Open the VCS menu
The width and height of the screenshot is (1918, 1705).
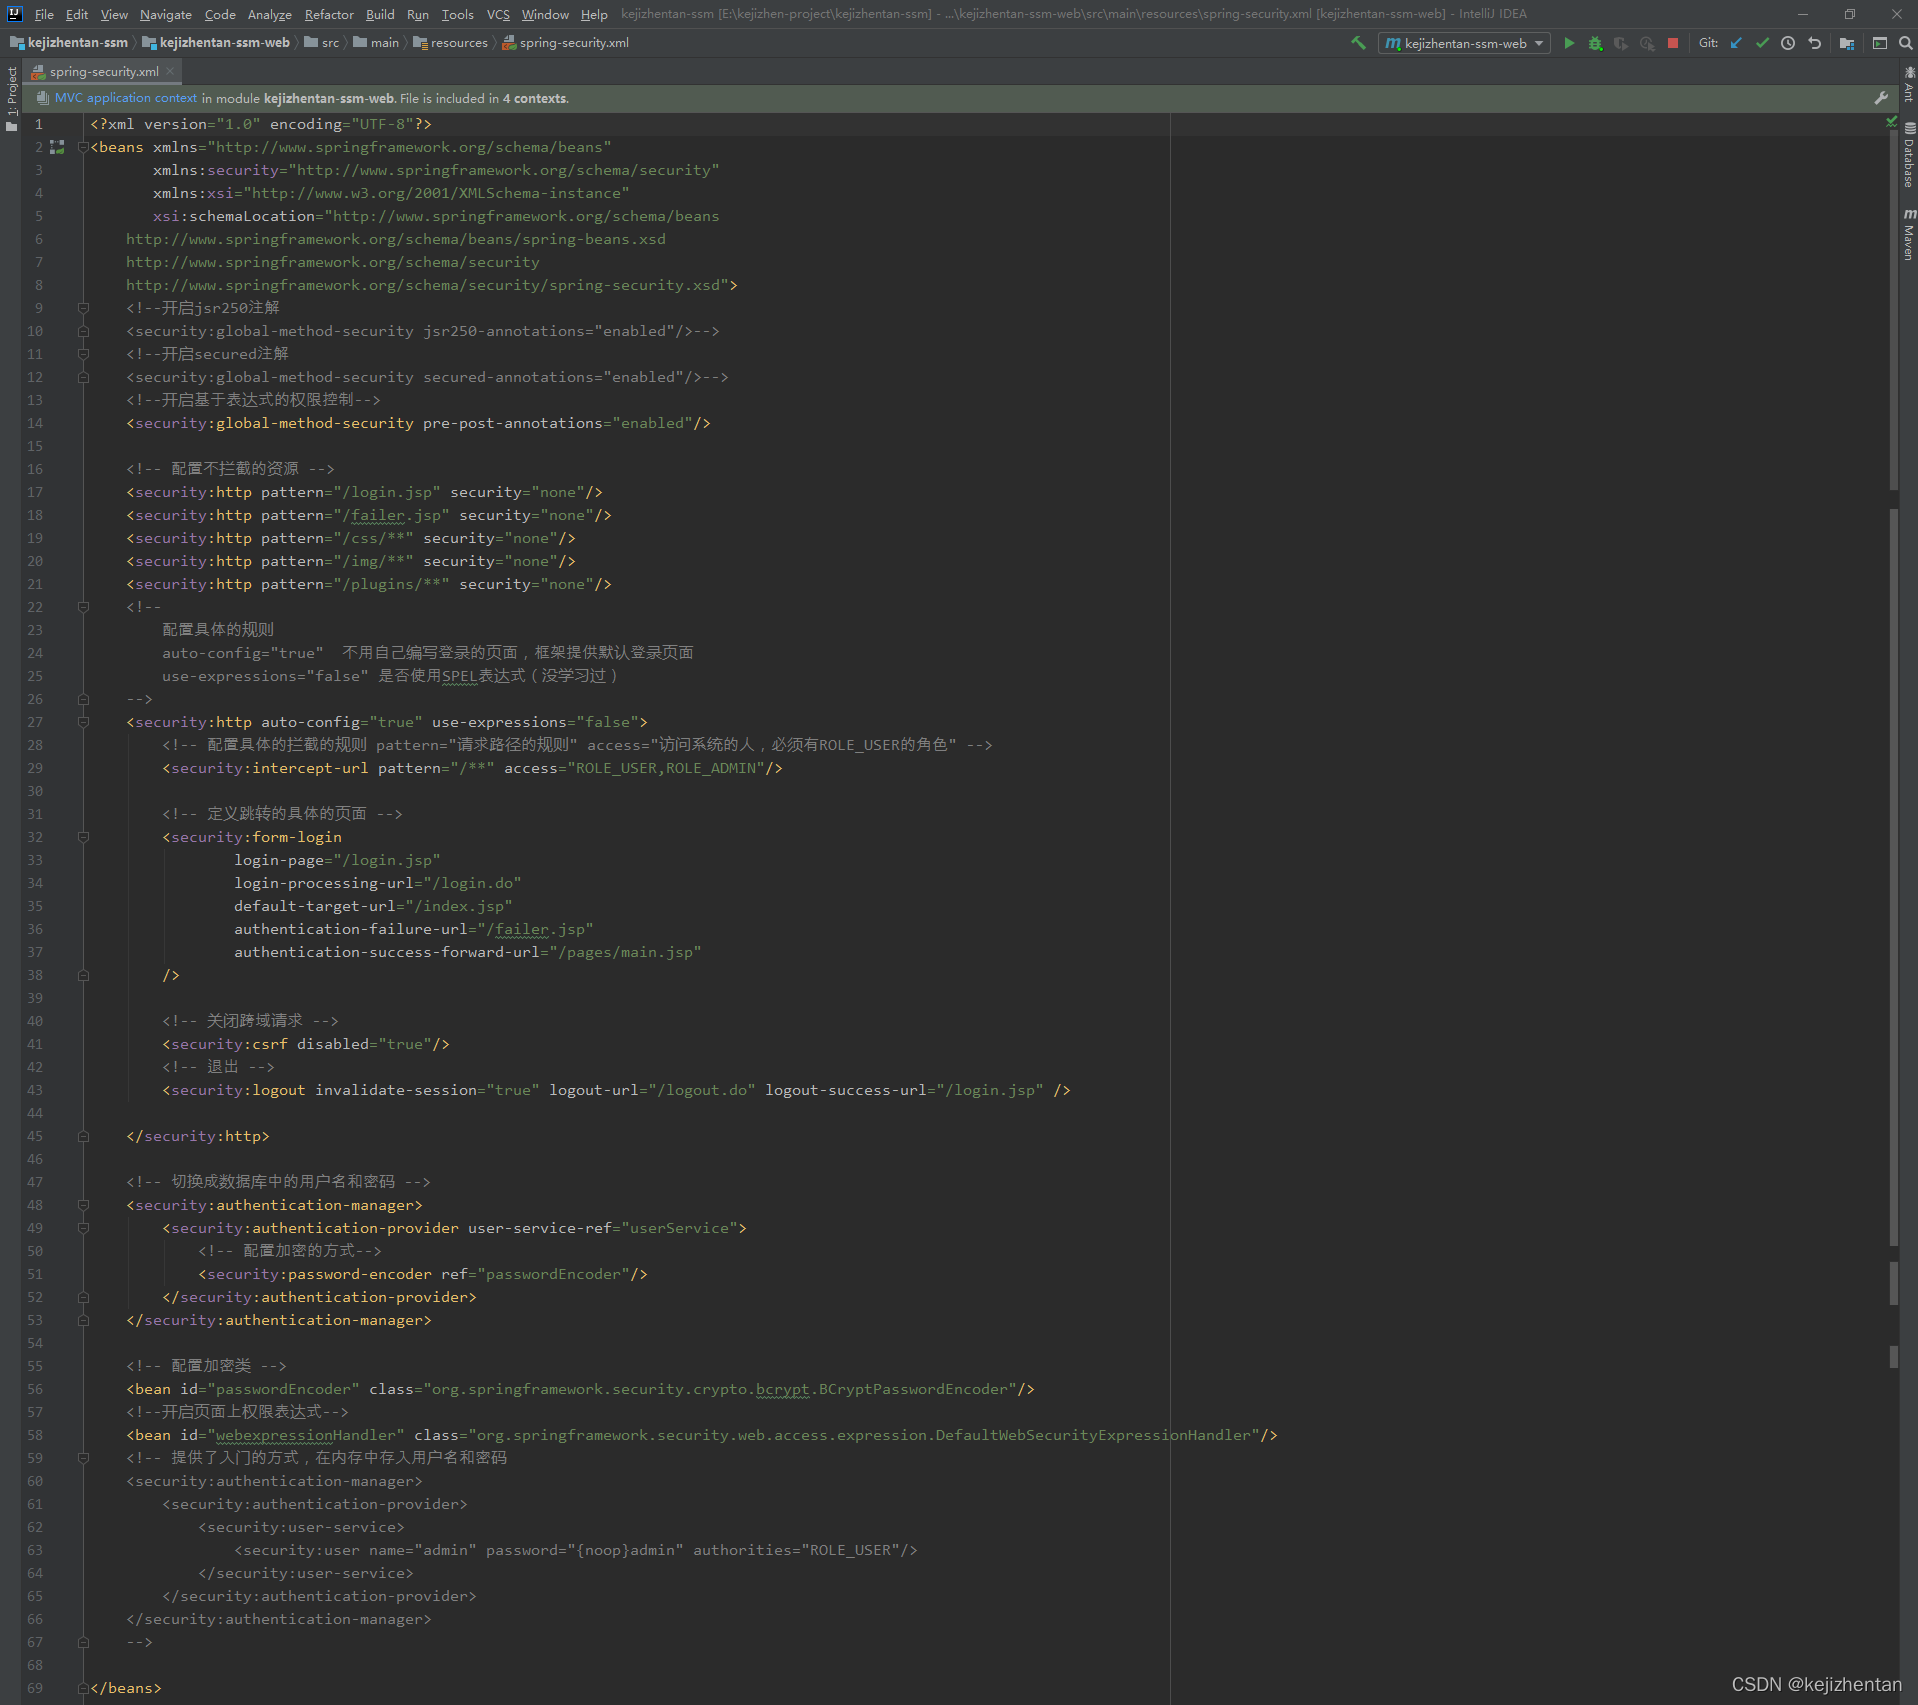point(498,14)
